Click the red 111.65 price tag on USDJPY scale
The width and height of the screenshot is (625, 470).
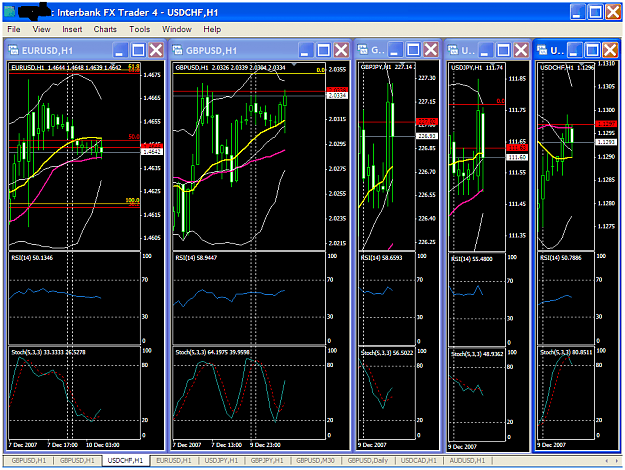click(517, 148)
